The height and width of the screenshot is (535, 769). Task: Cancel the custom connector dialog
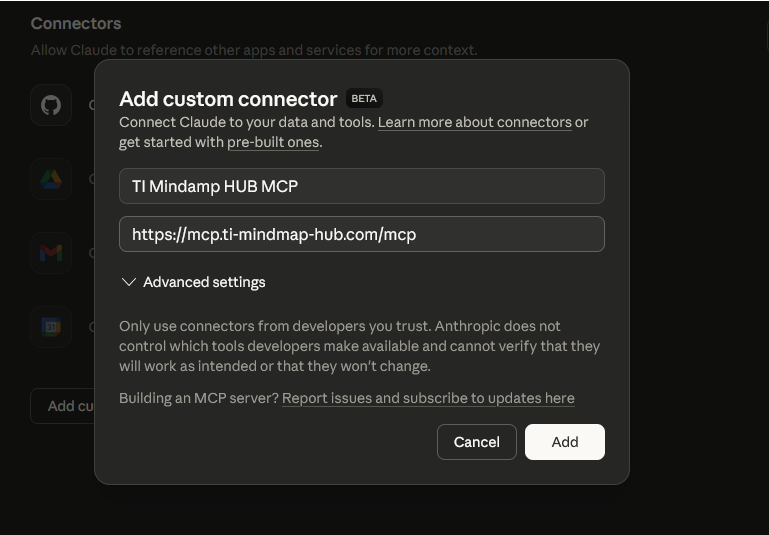pos(476,442)
